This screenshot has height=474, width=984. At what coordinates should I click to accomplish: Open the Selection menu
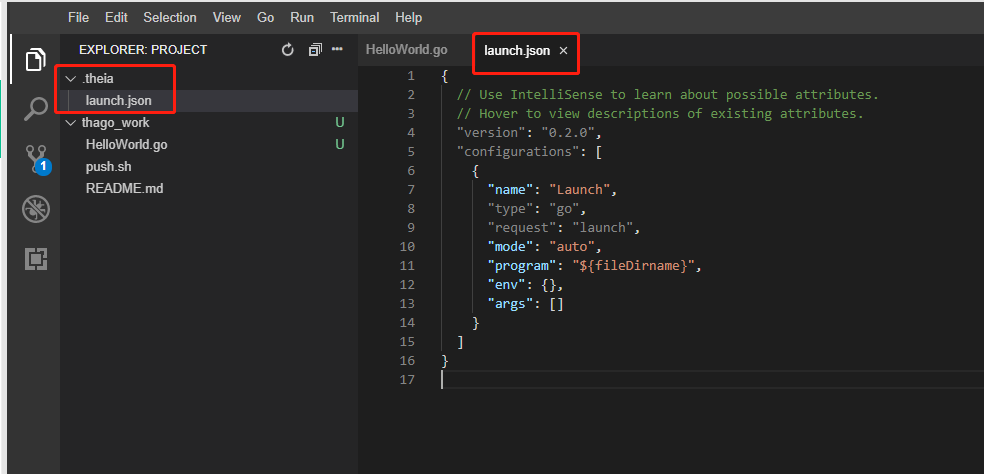tap(169, 18)
